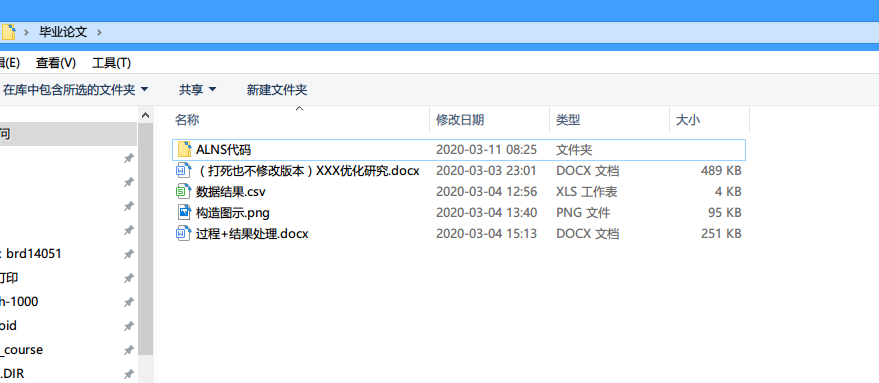Click the sidebar scrollbar up arrow

pyautogui.click(x=146, y=116)
